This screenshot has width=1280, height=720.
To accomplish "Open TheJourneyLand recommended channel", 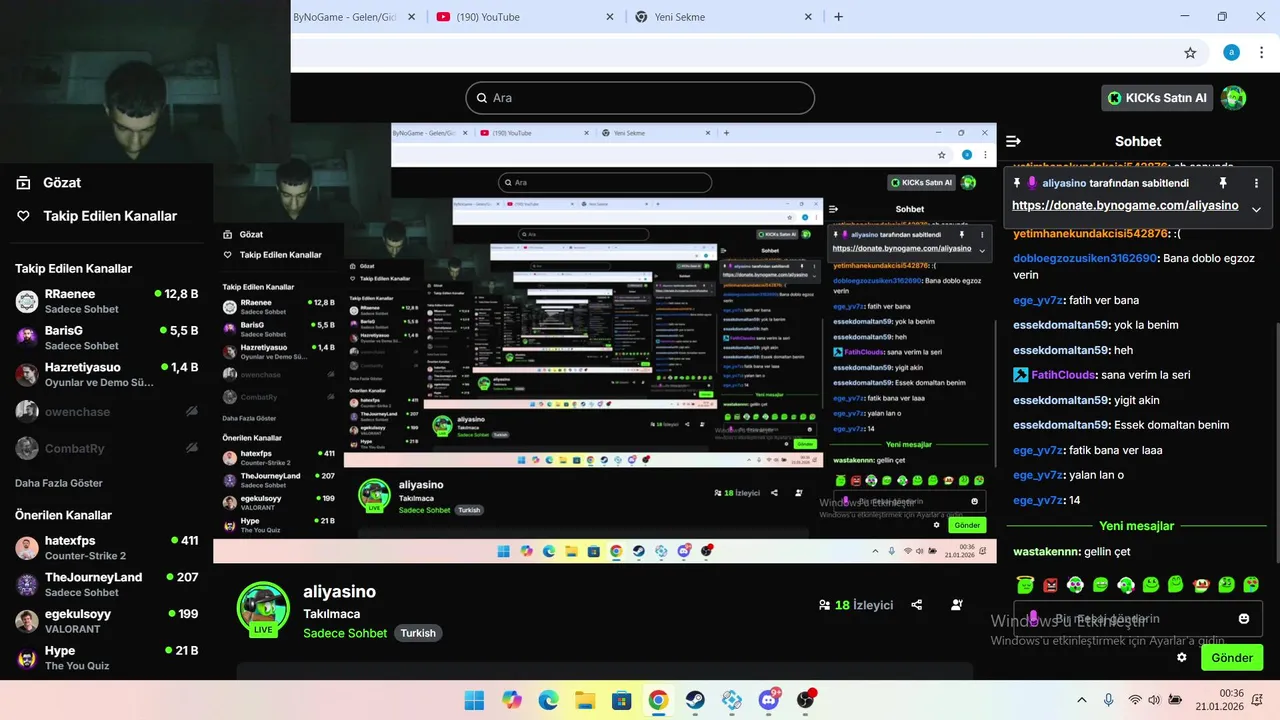I will point(106,584).
